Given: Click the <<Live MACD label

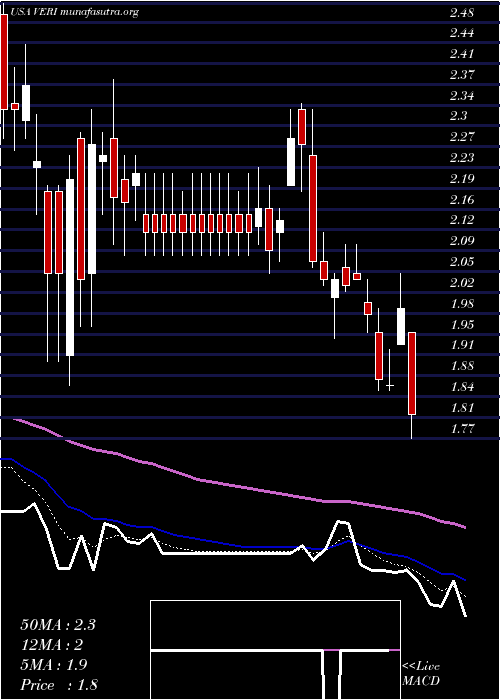Looking at the screenshot, I should tap(421, 674).
